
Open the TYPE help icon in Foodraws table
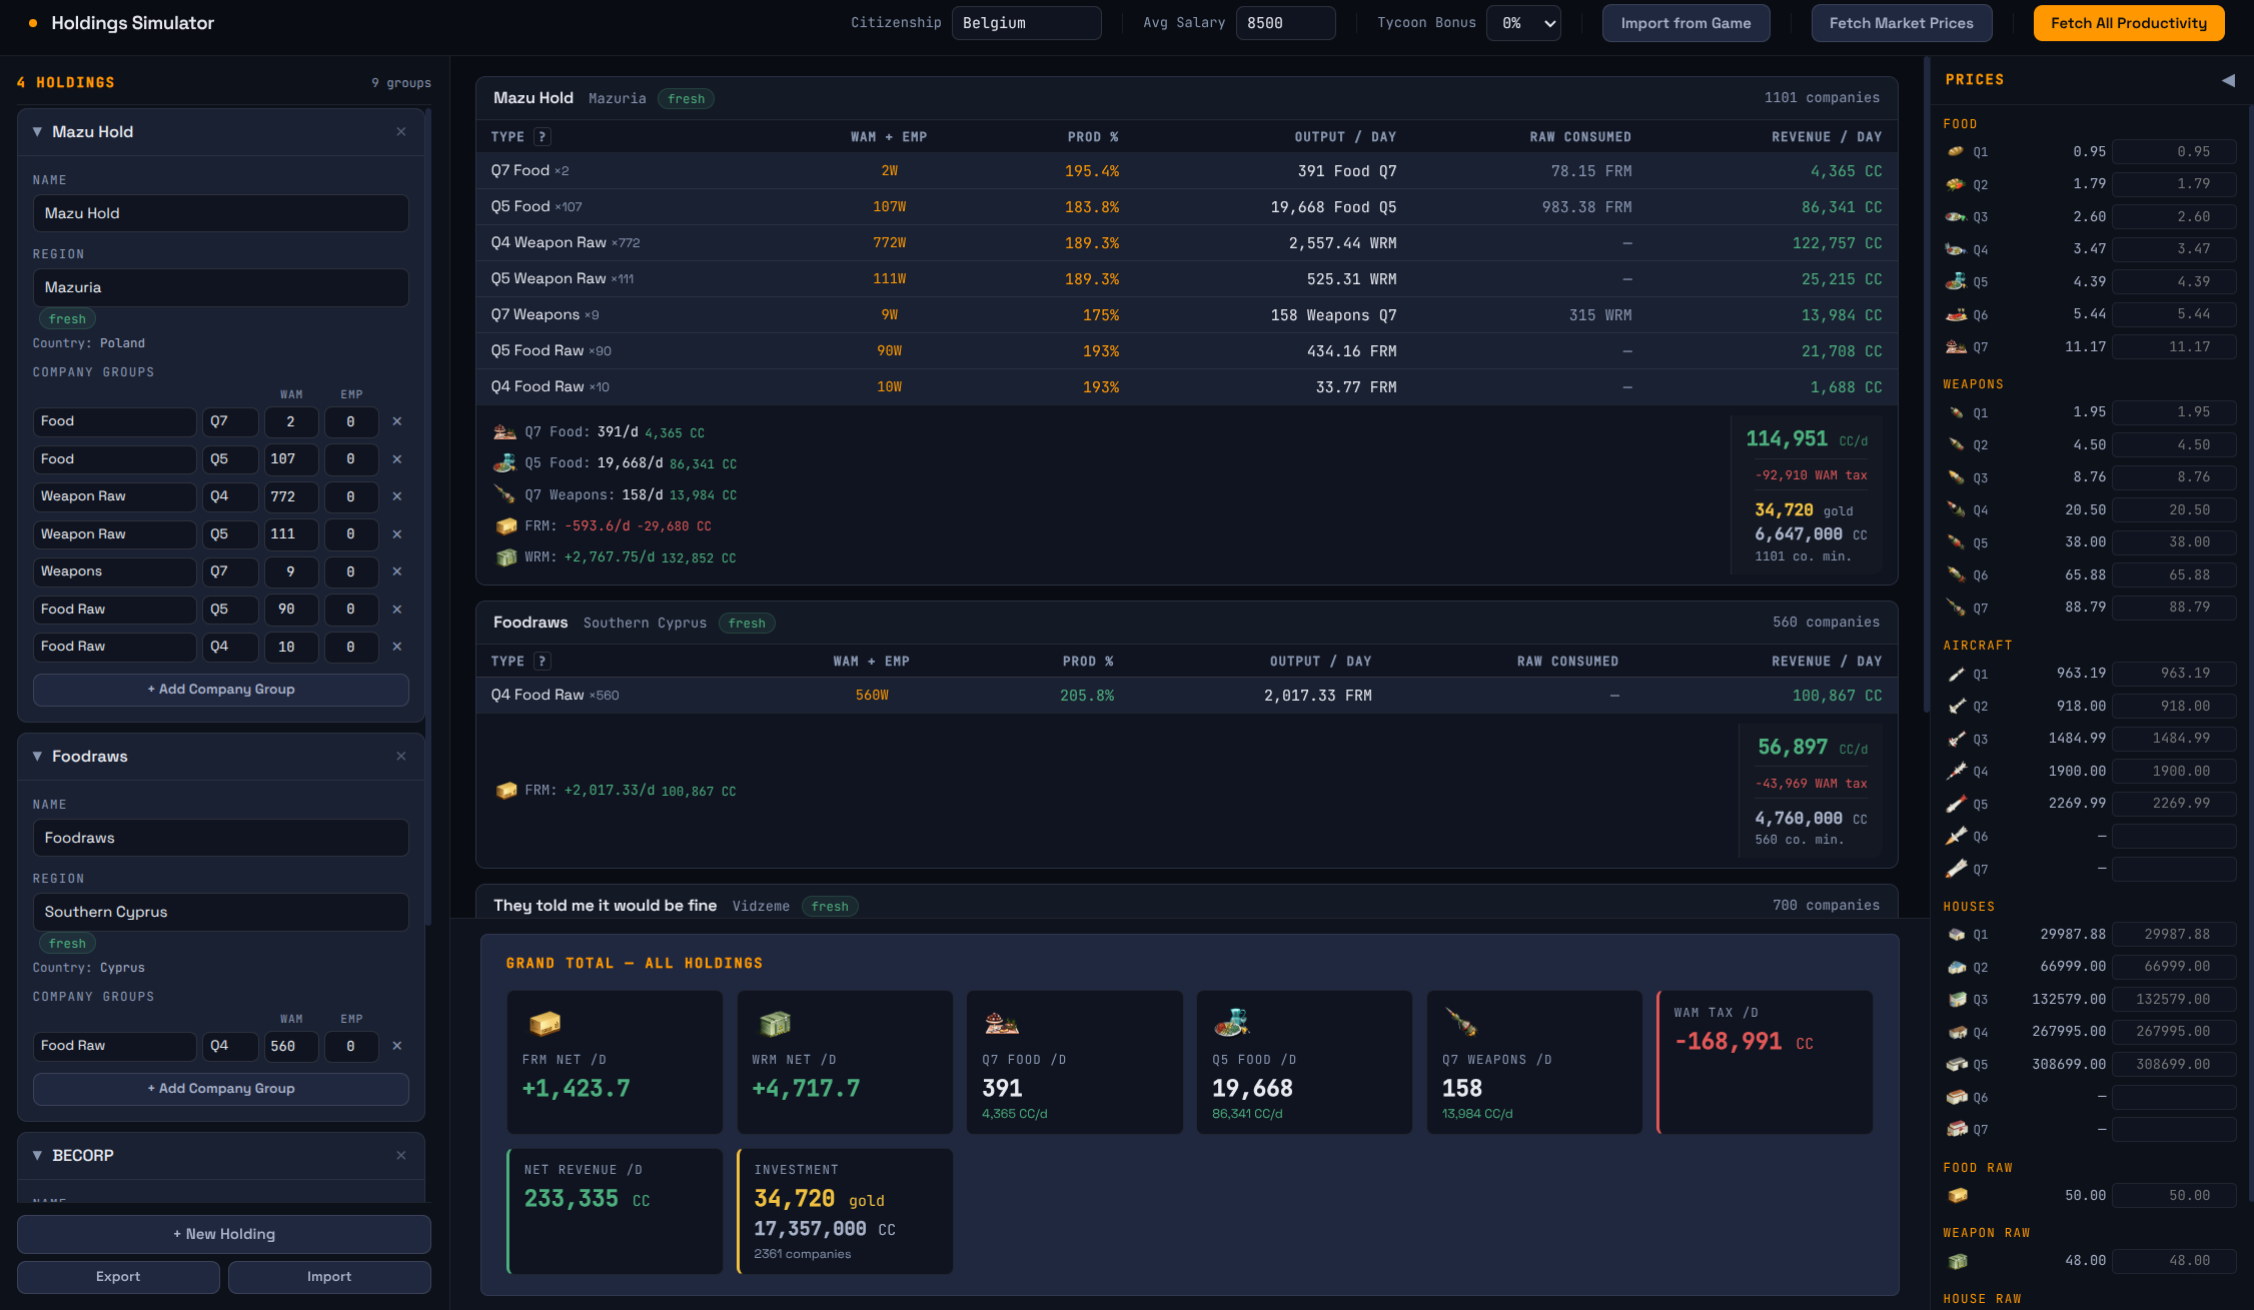(542, 661)
